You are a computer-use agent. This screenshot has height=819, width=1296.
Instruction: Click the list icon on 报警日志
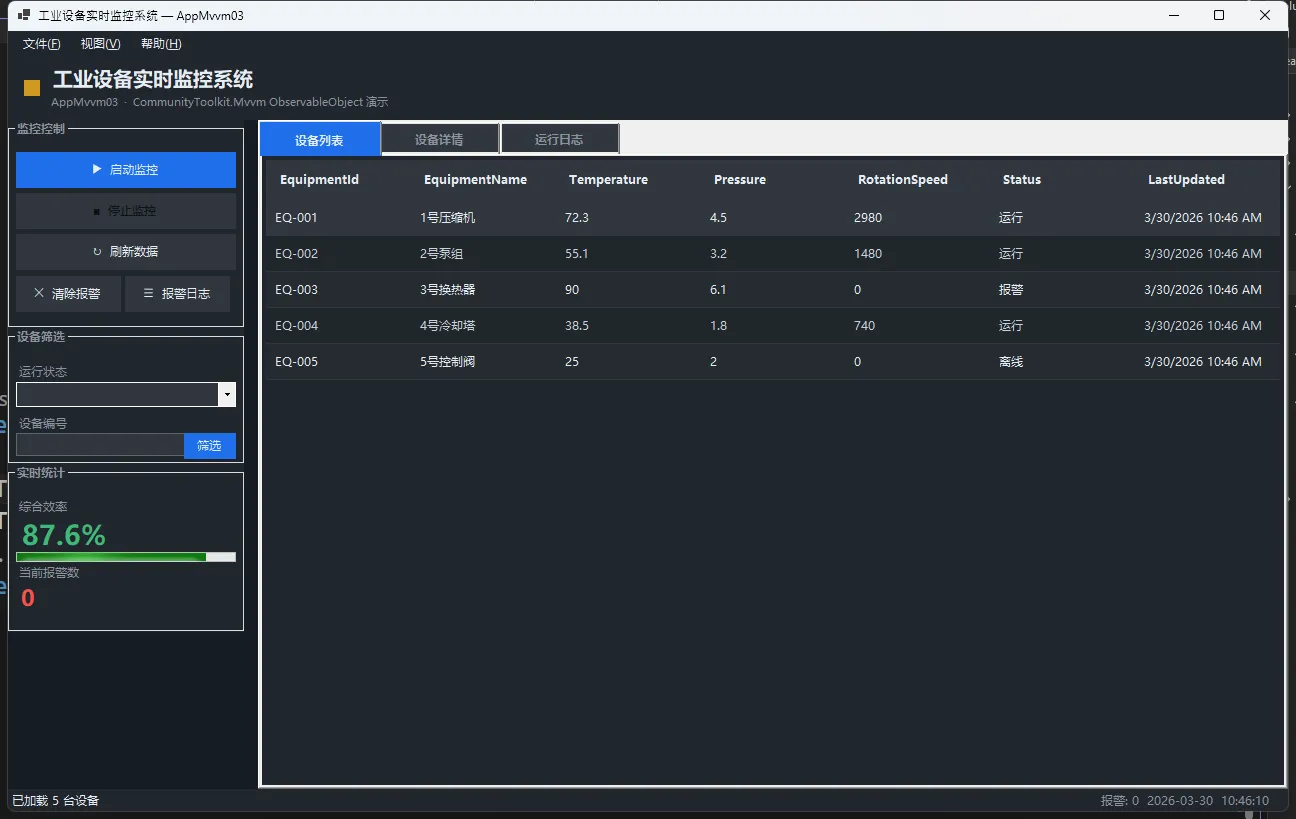pyautogui.click(x=149, y=294)
